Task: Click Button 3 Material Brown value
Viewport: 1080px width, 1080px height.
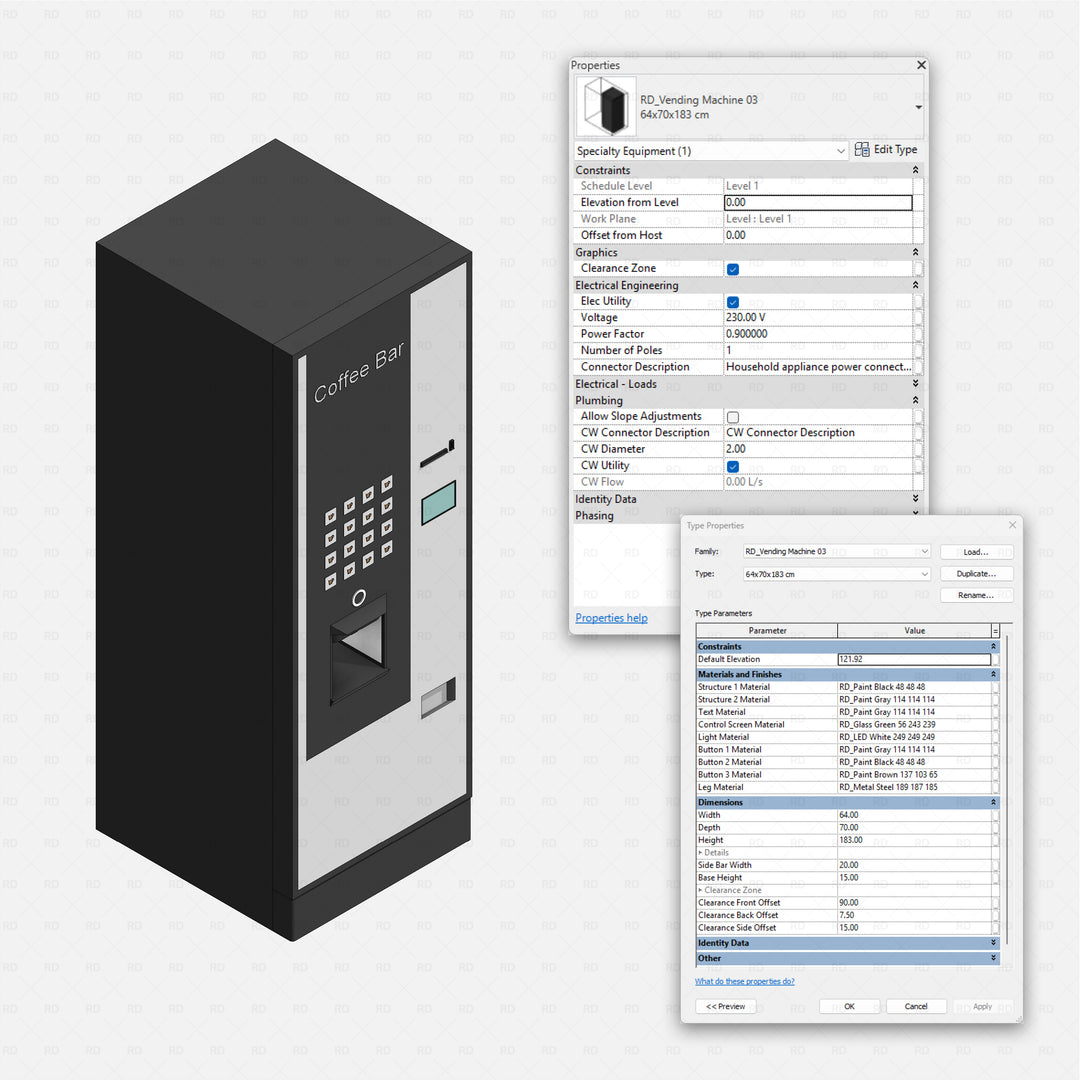Action: [x=914, y=774]
